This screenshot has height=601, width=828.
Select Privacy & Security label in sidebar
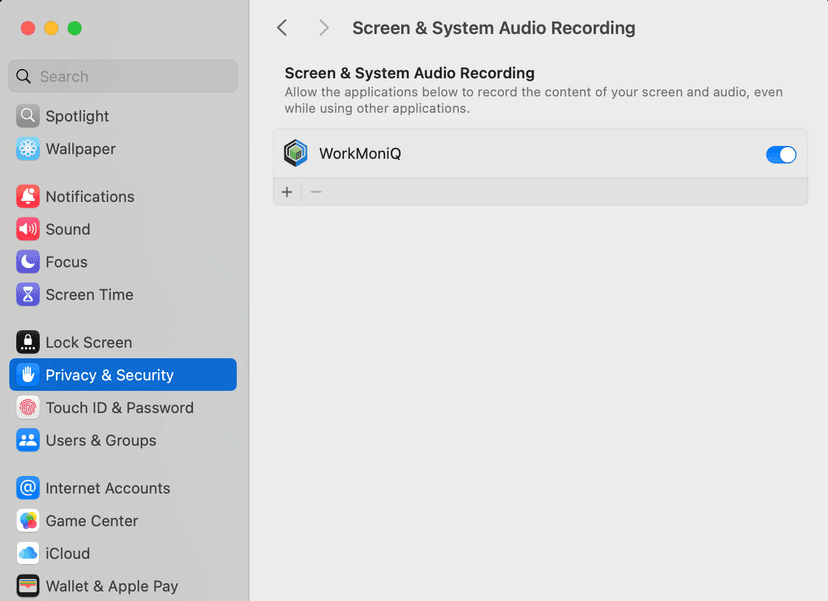point(109,375)
